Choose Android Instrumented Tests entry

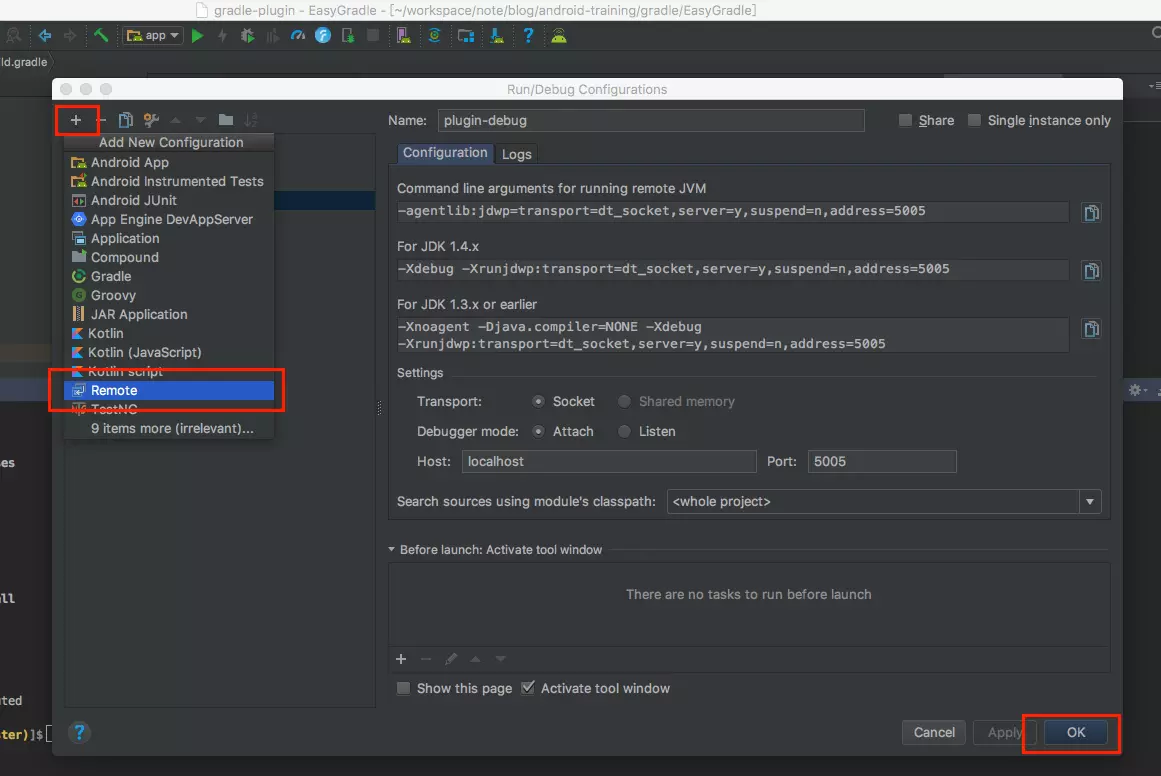[x=169, y=181]
